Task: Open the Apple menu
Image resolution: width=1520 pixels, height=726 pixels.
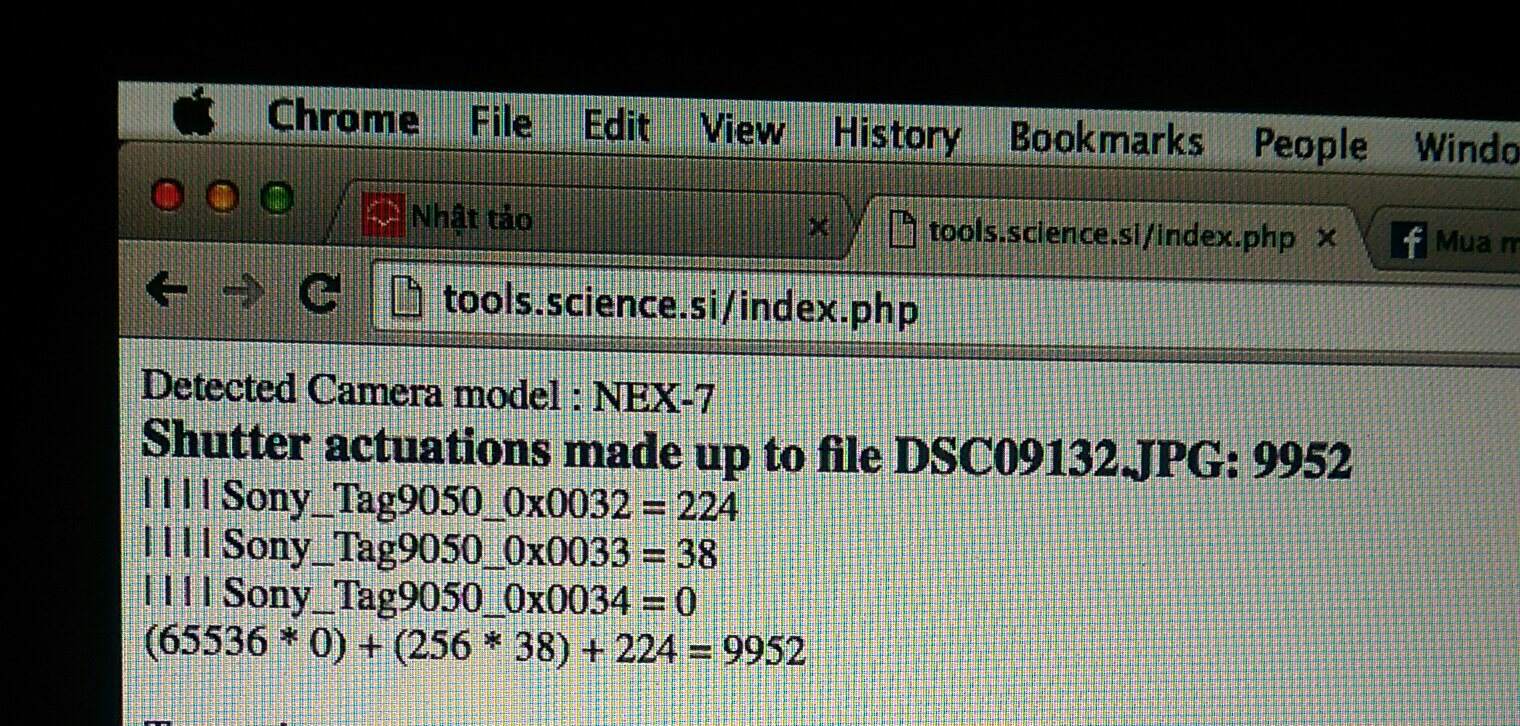Action: (x=193, y=111)
